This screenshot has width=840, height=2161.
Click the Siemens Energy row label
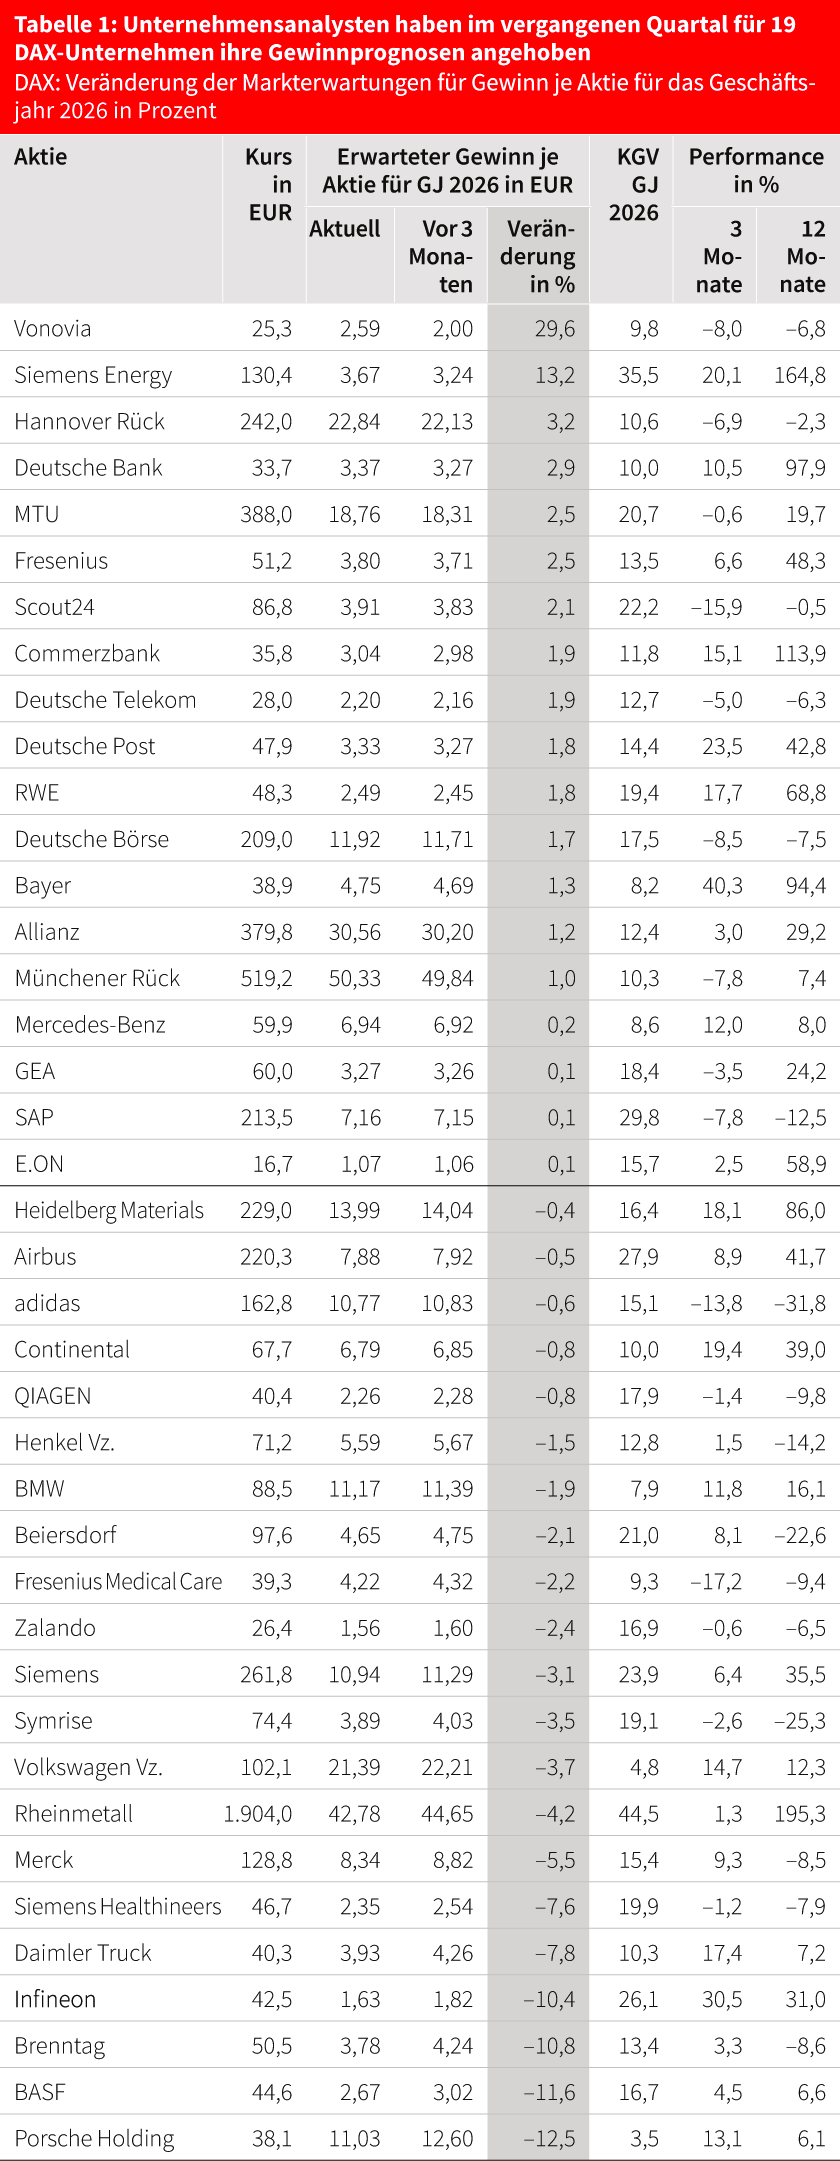click(x=93, y=376)
